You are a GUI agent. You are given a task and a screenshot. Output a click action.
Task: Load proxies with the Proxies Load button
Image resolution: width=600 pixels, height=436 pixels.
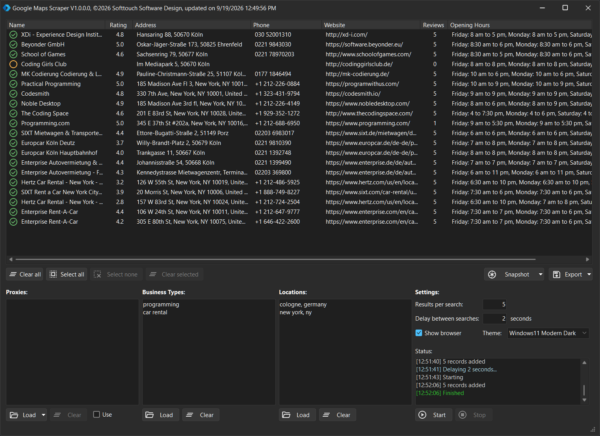coord(23,415)
